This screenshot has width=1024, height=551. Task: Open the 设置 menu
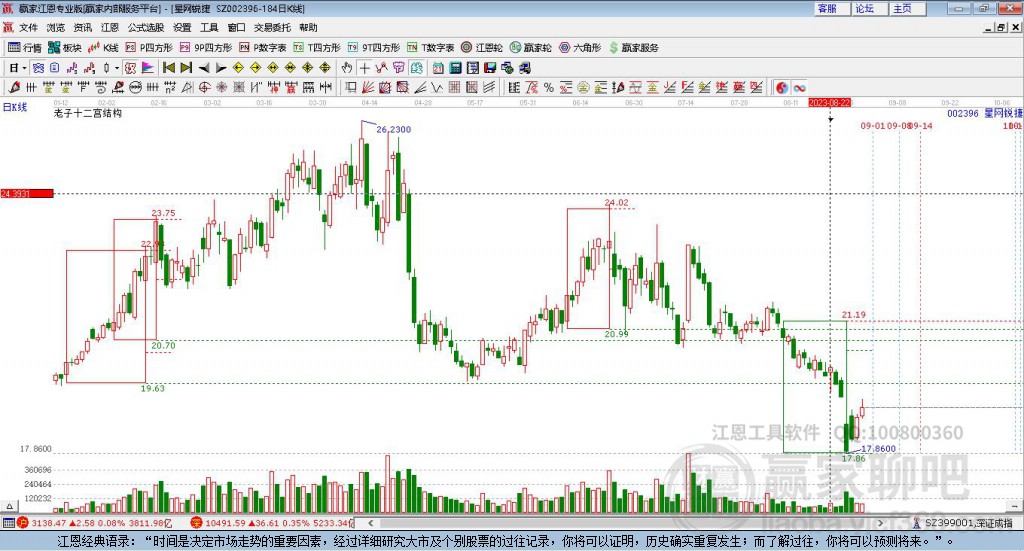coord(182,27)
